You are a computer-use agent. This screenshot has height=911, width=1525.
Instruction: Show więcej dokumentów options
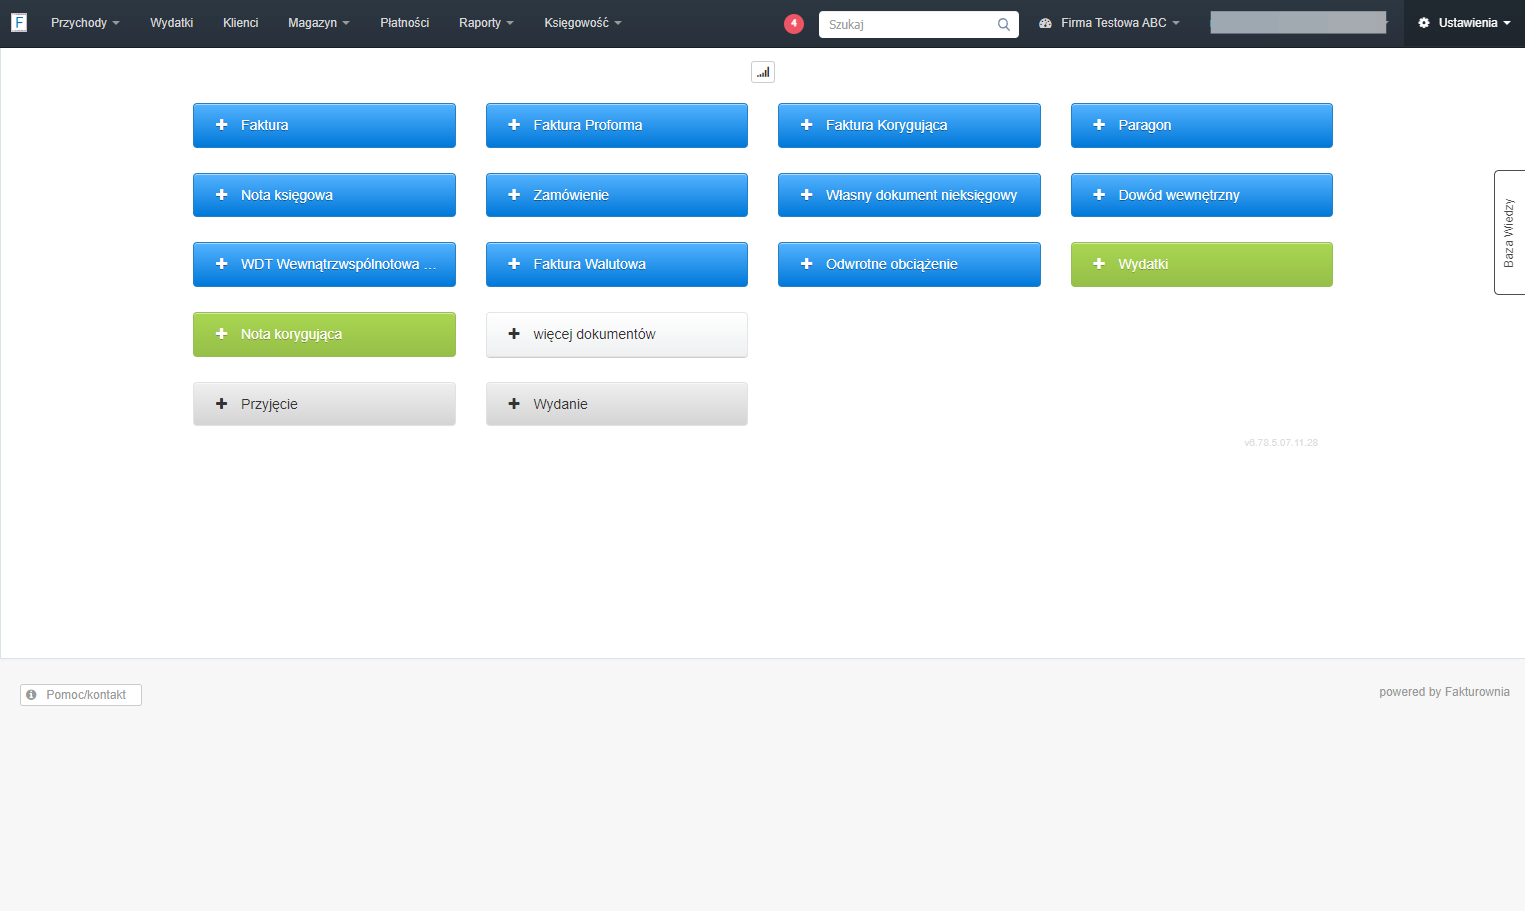point(617,334)
